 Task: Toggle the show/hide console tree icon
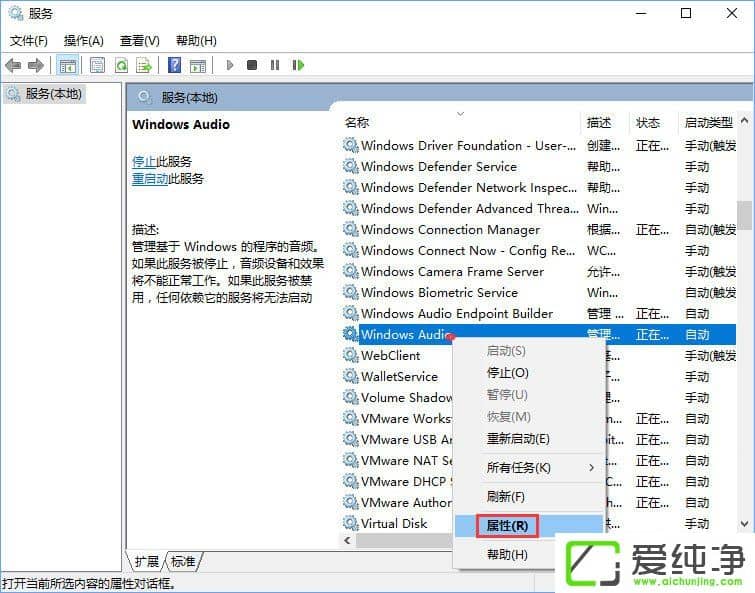click(67, 65)
